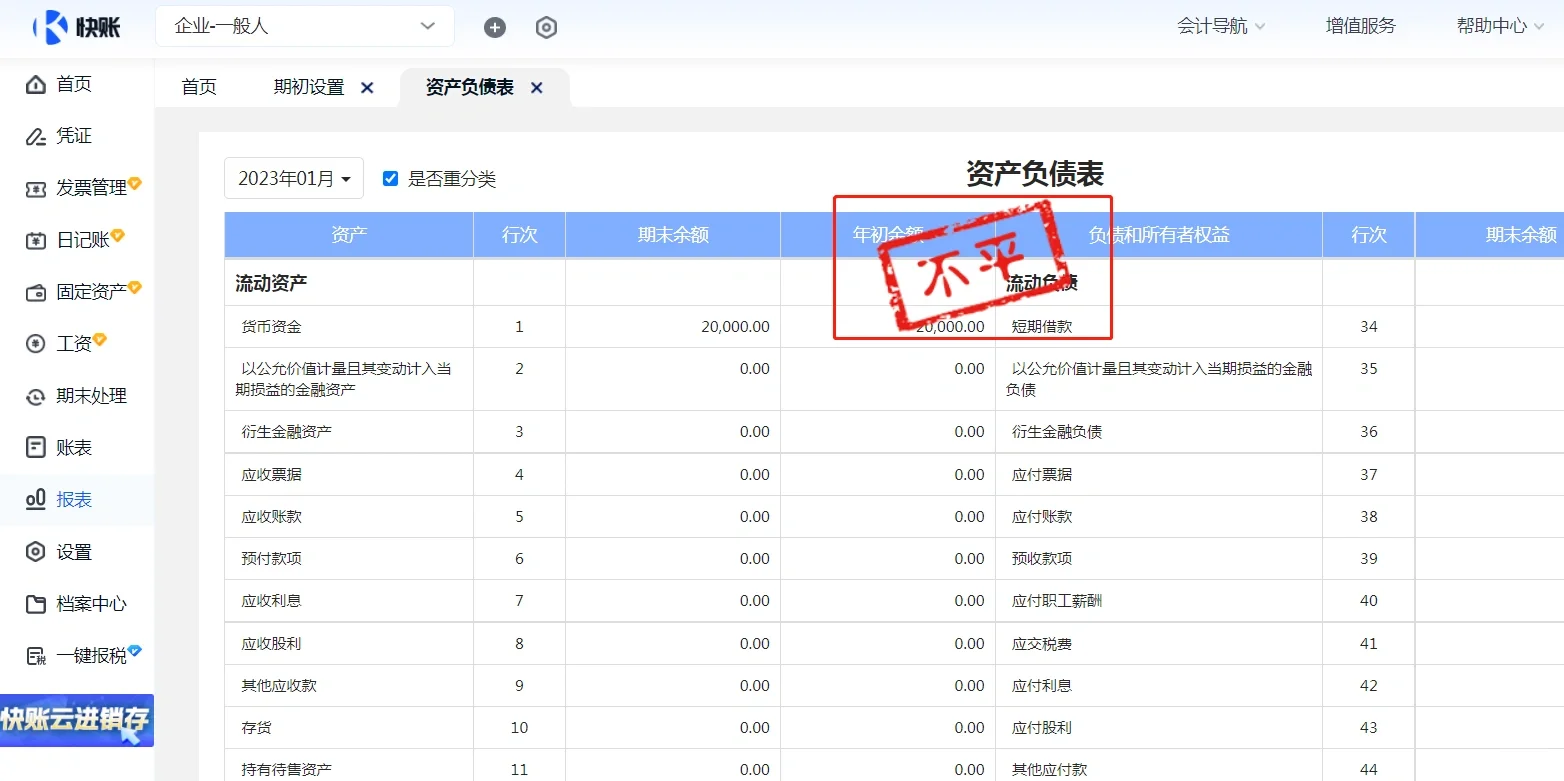Click row number 34 beside 短期借款
Viewport: 1564px width, 781px height.
click(x=1369, y=327)
